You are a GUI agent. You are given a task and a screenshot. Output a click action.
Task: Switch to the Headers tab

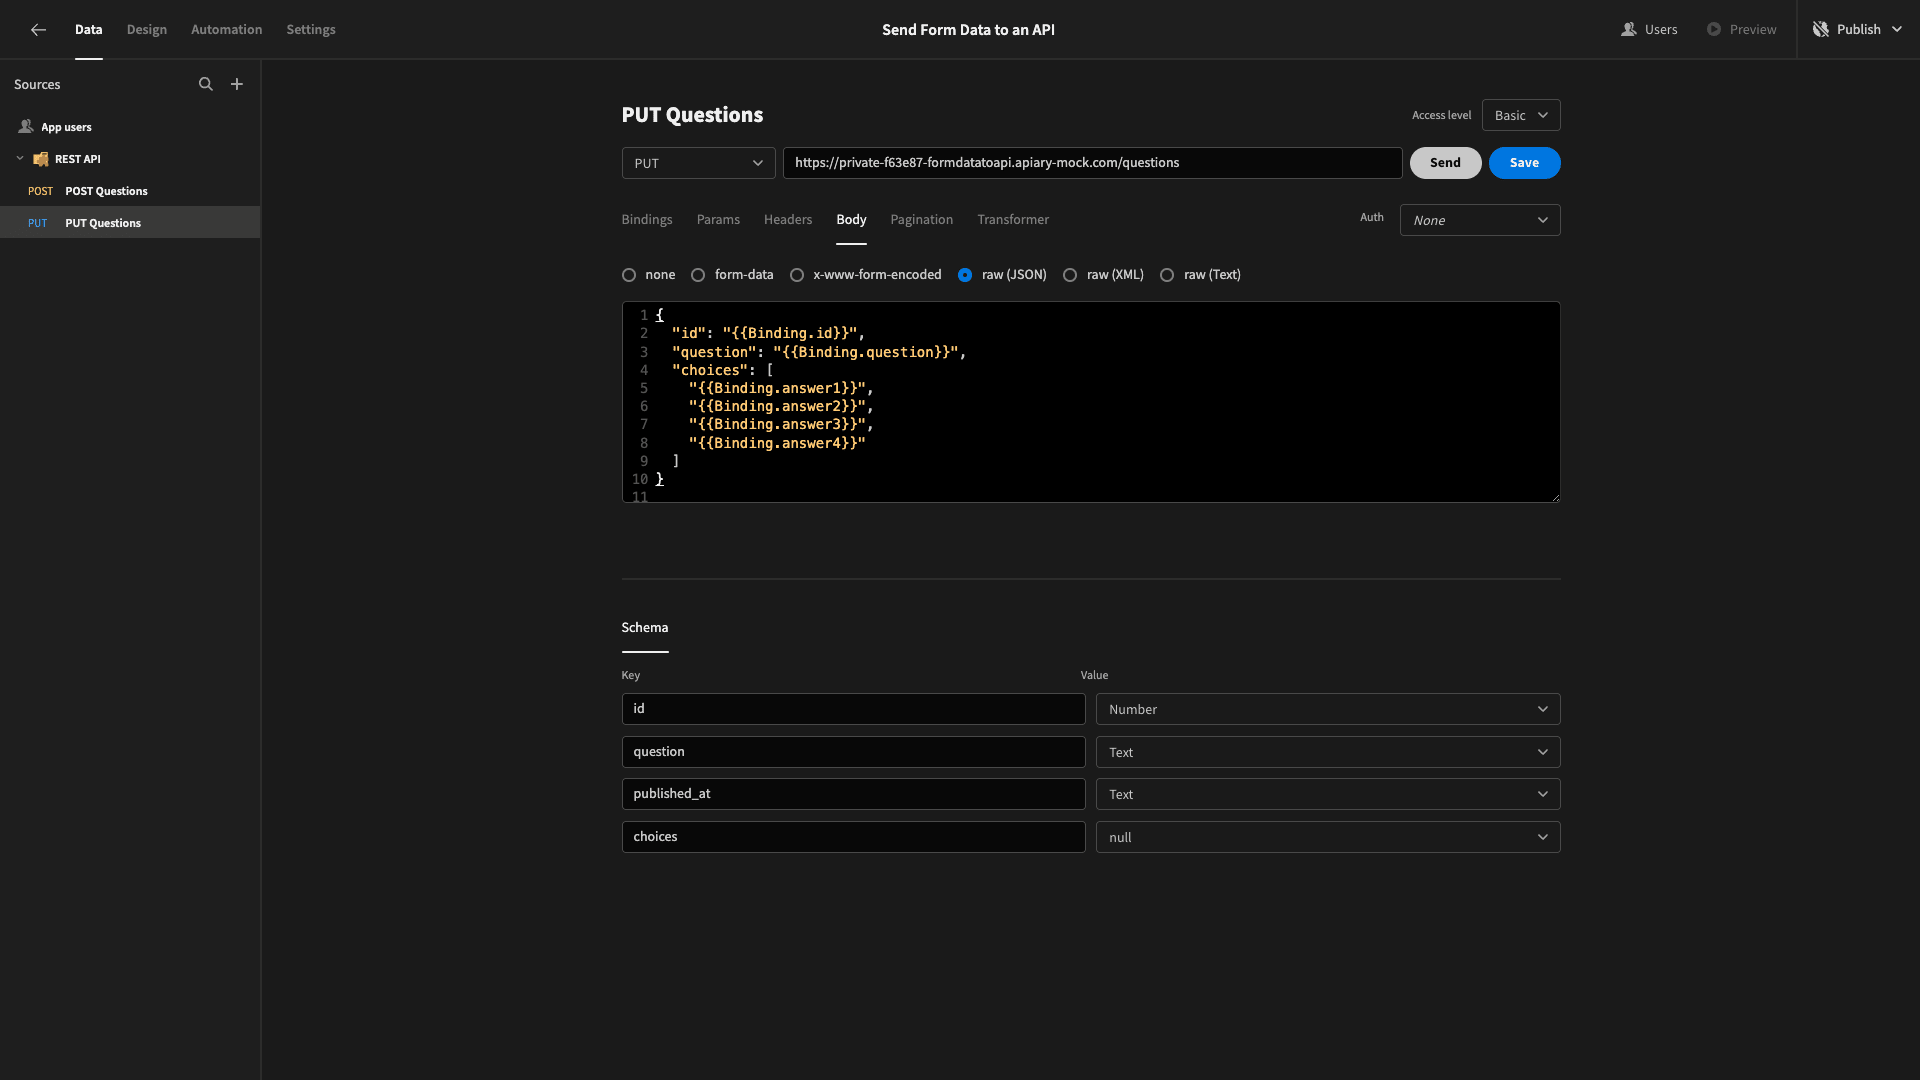787,219
